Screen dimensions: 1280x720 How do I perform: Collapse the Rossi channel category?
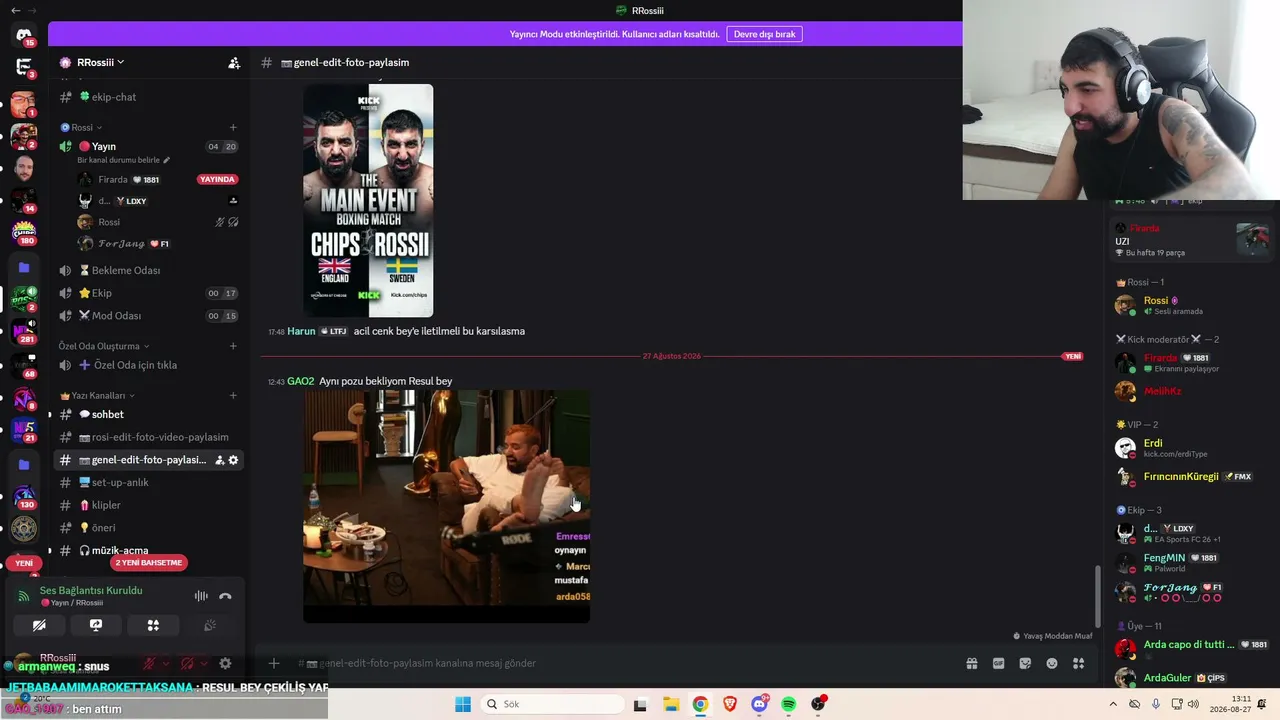pyautogui.click(x=81, y=128)
